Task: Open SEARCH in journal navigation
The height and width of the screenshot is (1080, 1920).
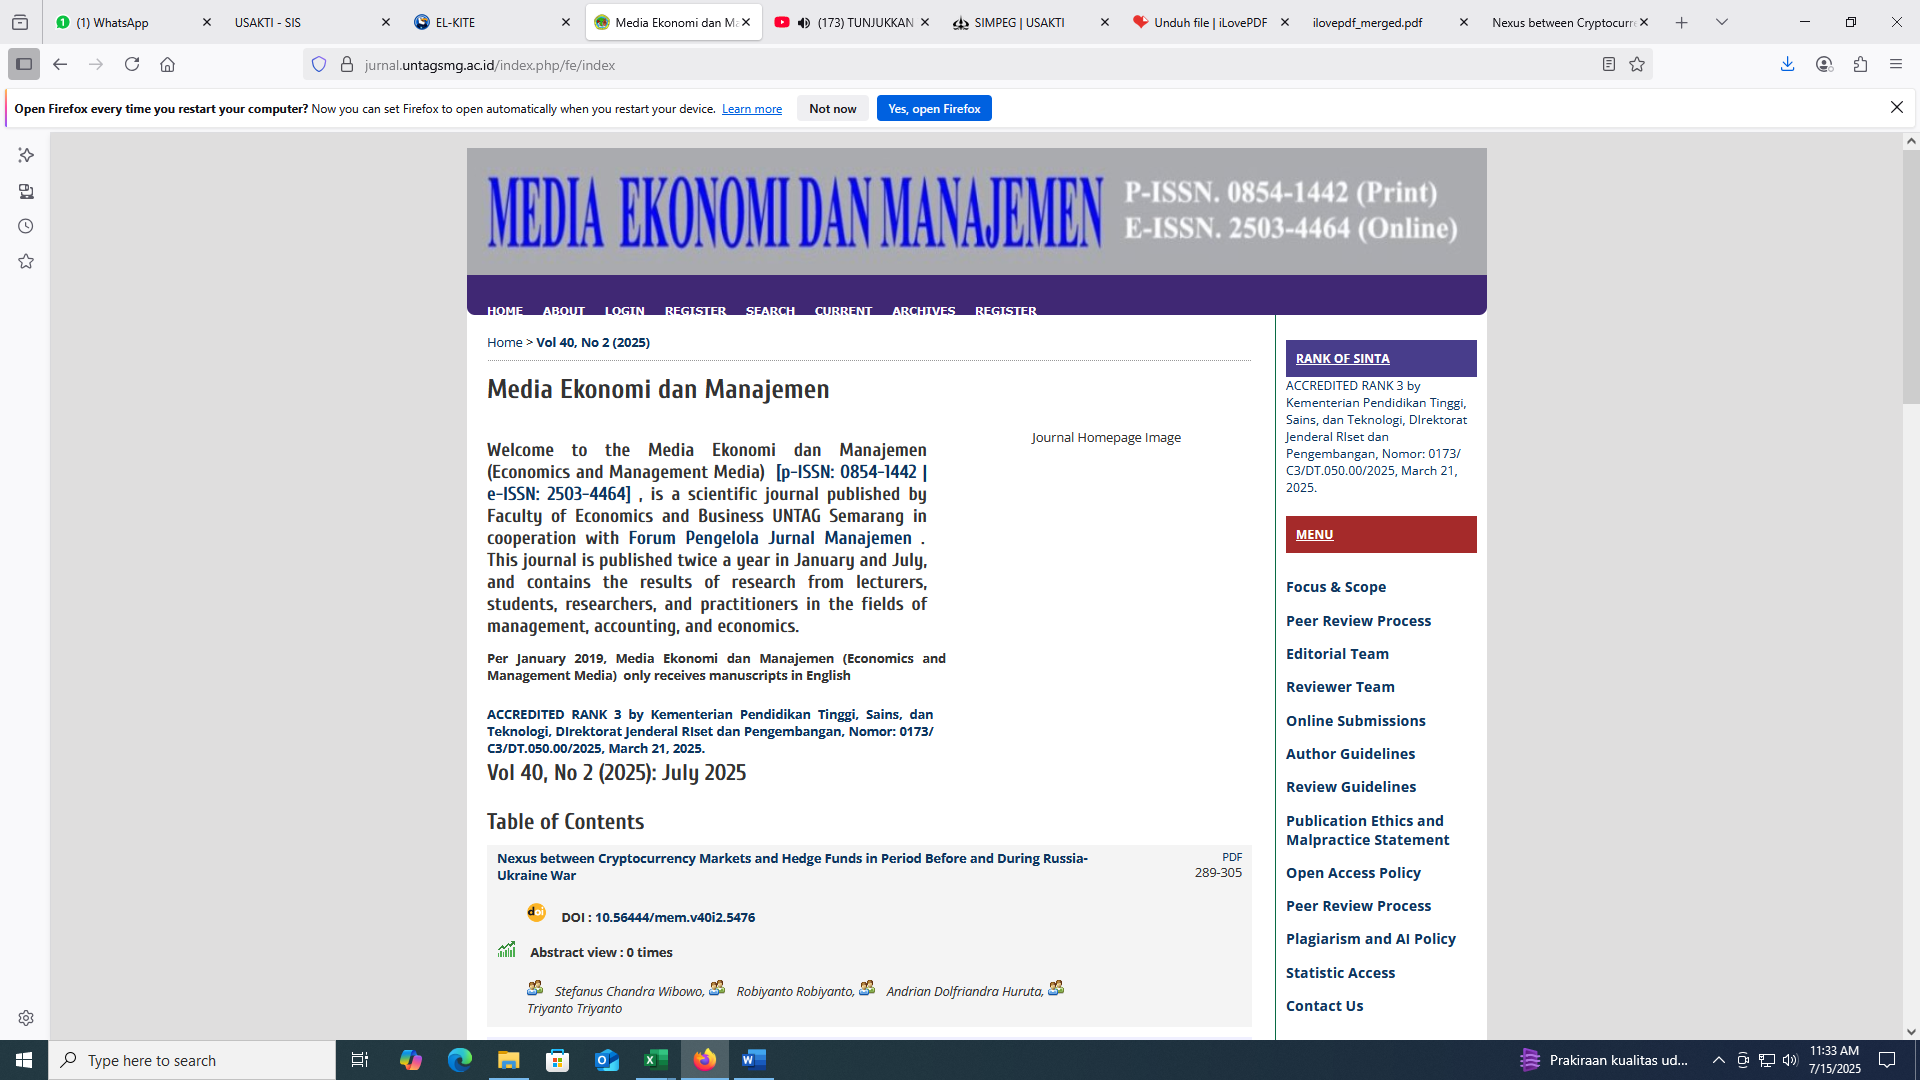Action: tap(770, 311)
